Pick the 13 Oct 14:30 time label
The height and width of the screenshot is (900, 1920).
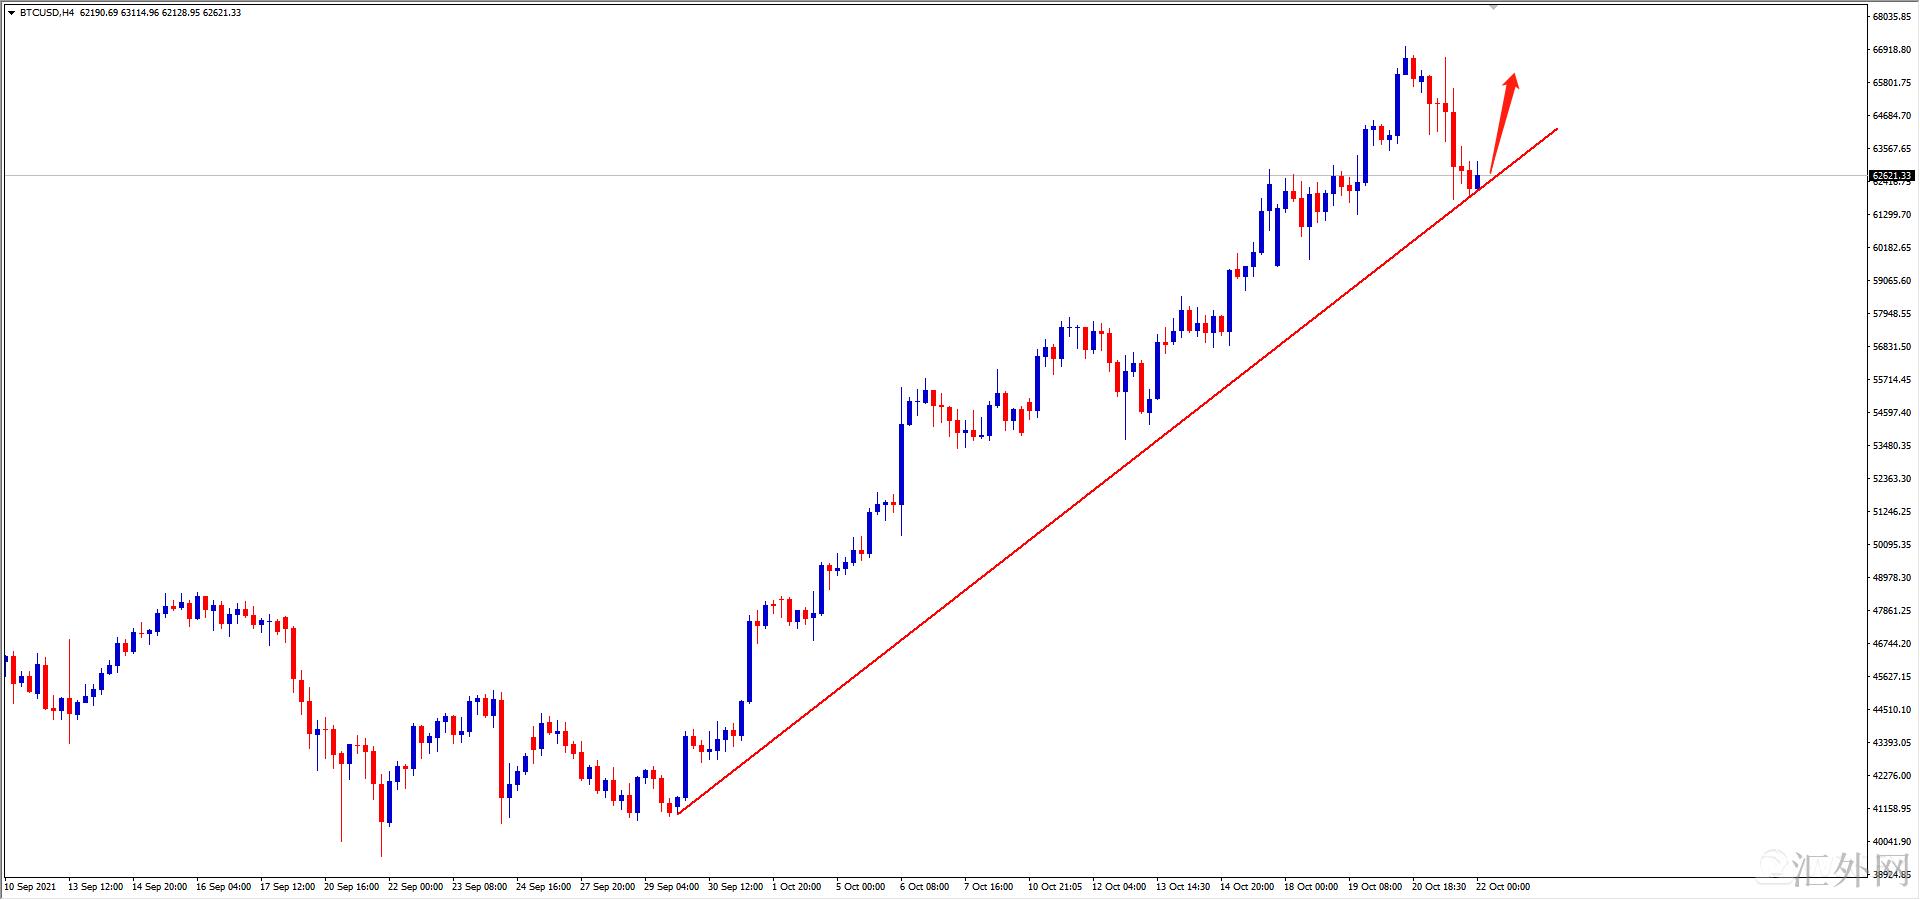pos(1182,887)
